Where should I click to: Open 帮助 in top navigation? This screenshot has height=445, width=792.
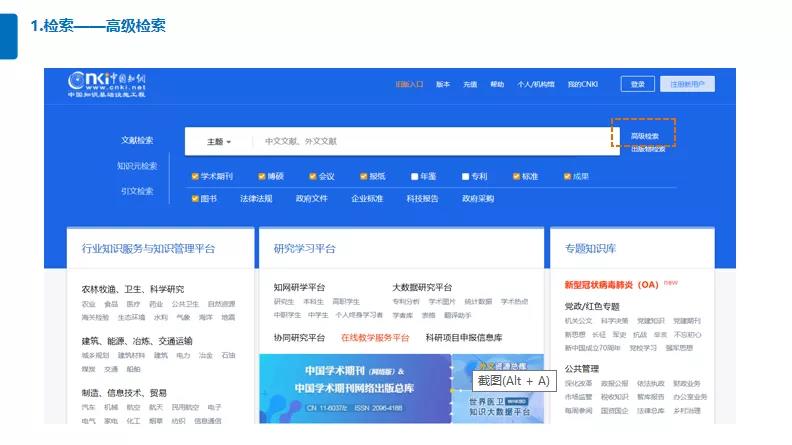497,84
